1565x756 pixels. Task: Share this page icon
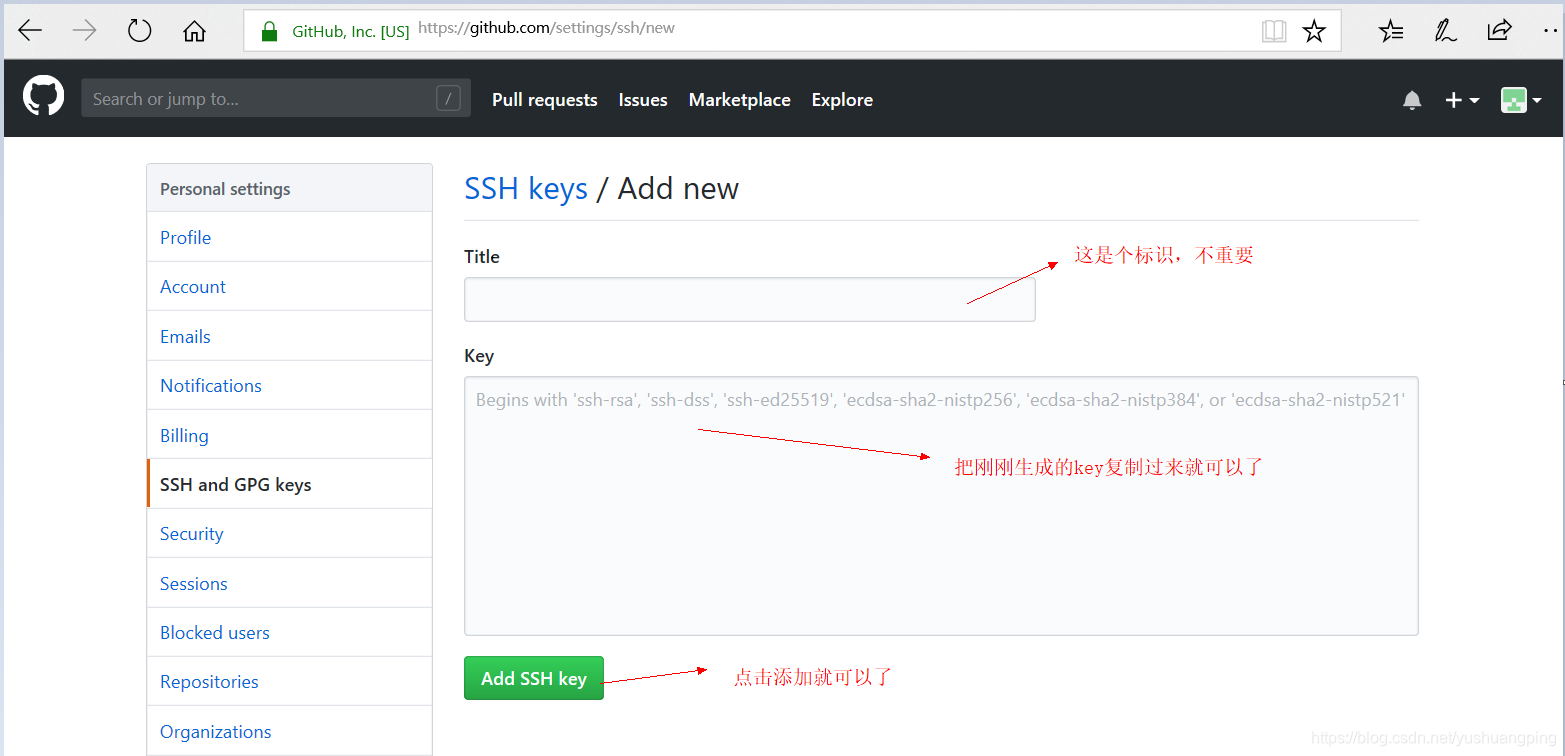(1499, 31)
